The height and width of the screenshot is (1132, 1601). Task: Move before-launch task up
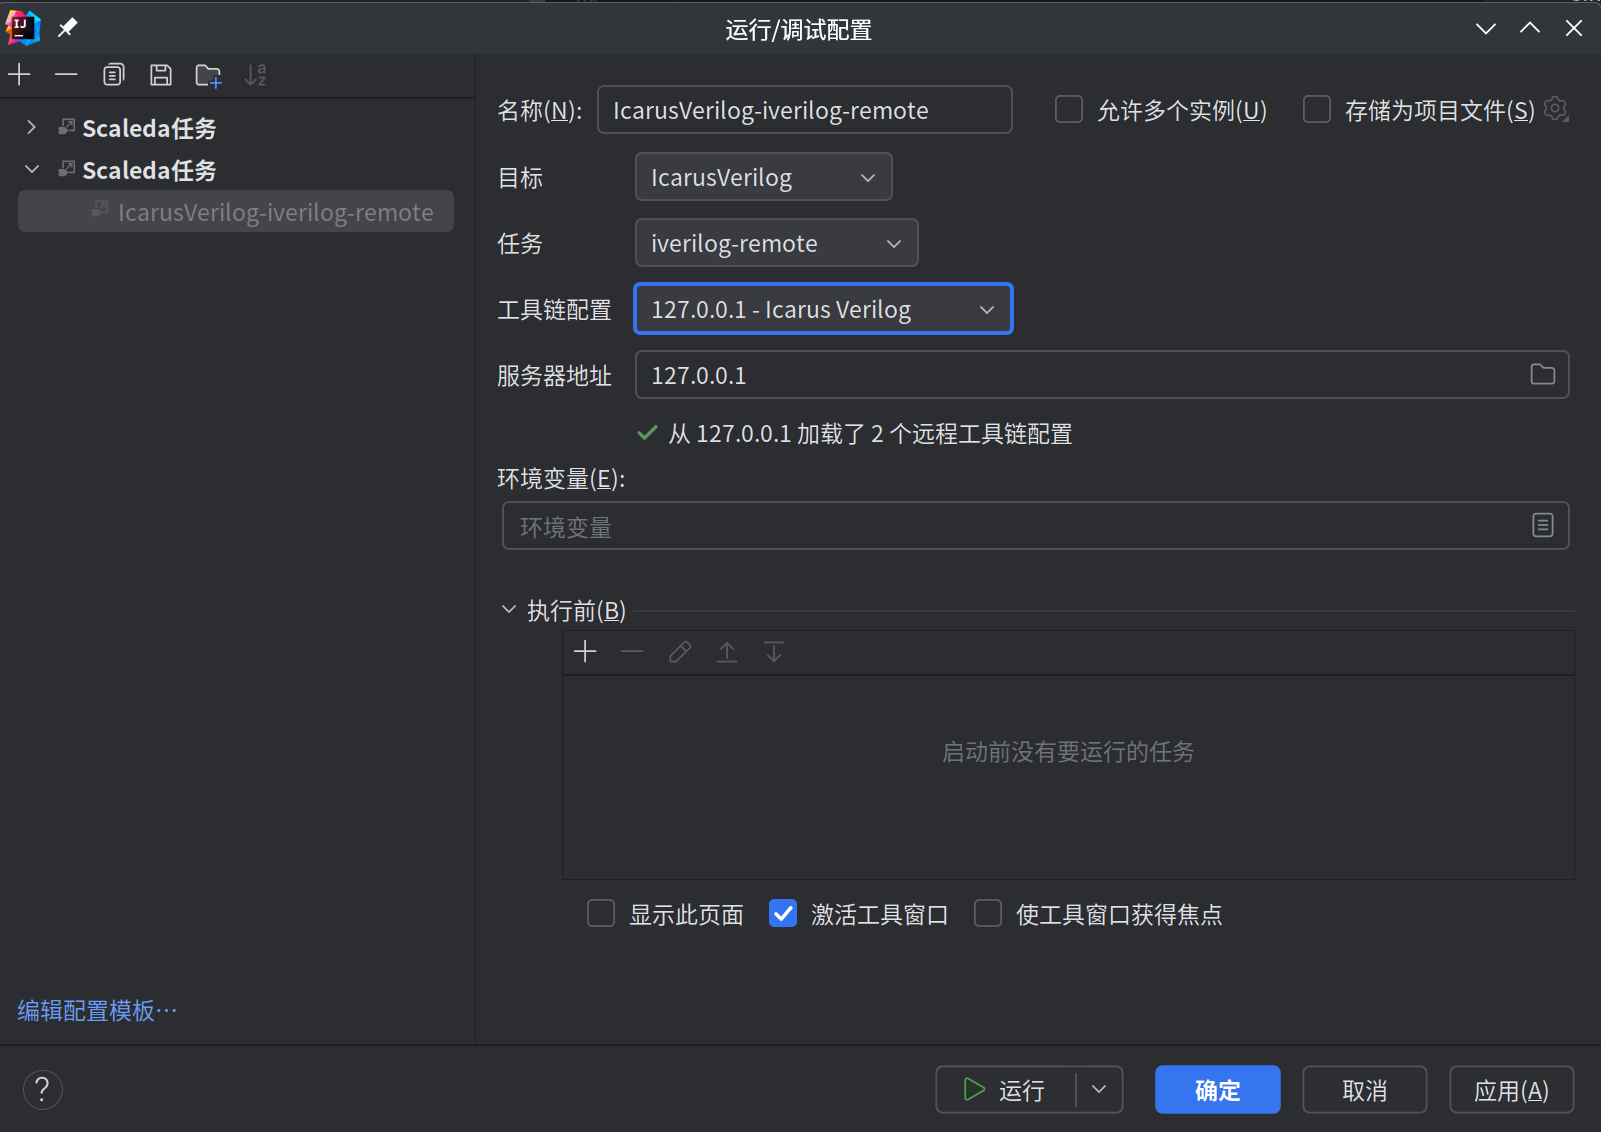point(727,652)
